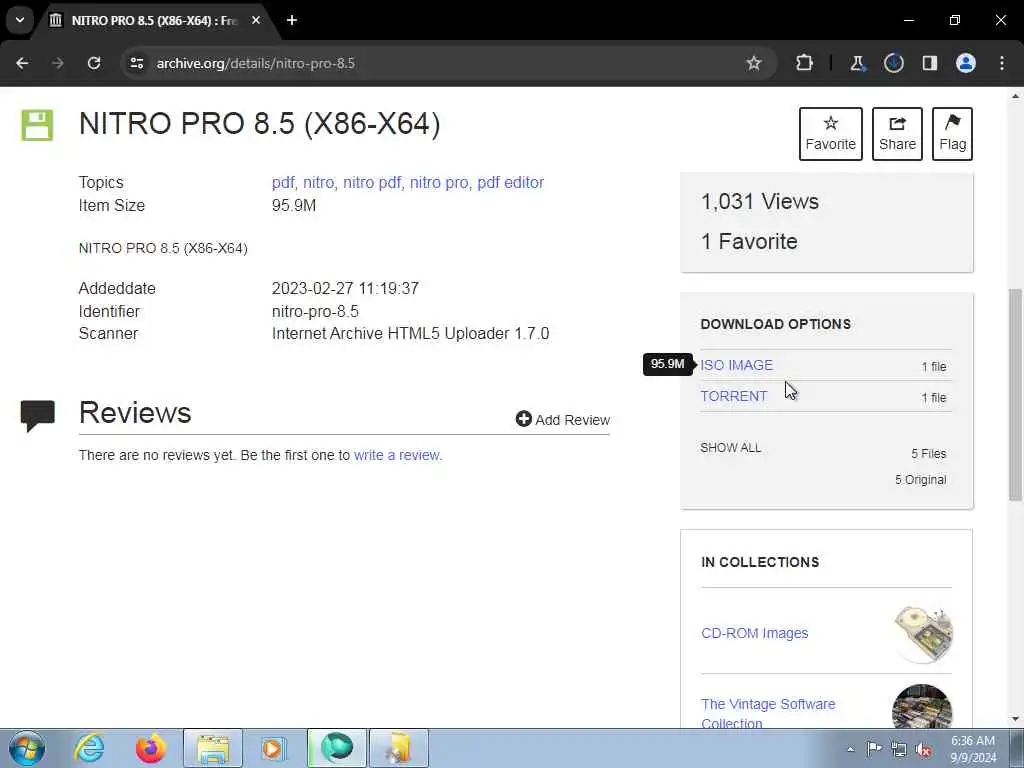Download the TORRENT file

(x=733, y=396)
